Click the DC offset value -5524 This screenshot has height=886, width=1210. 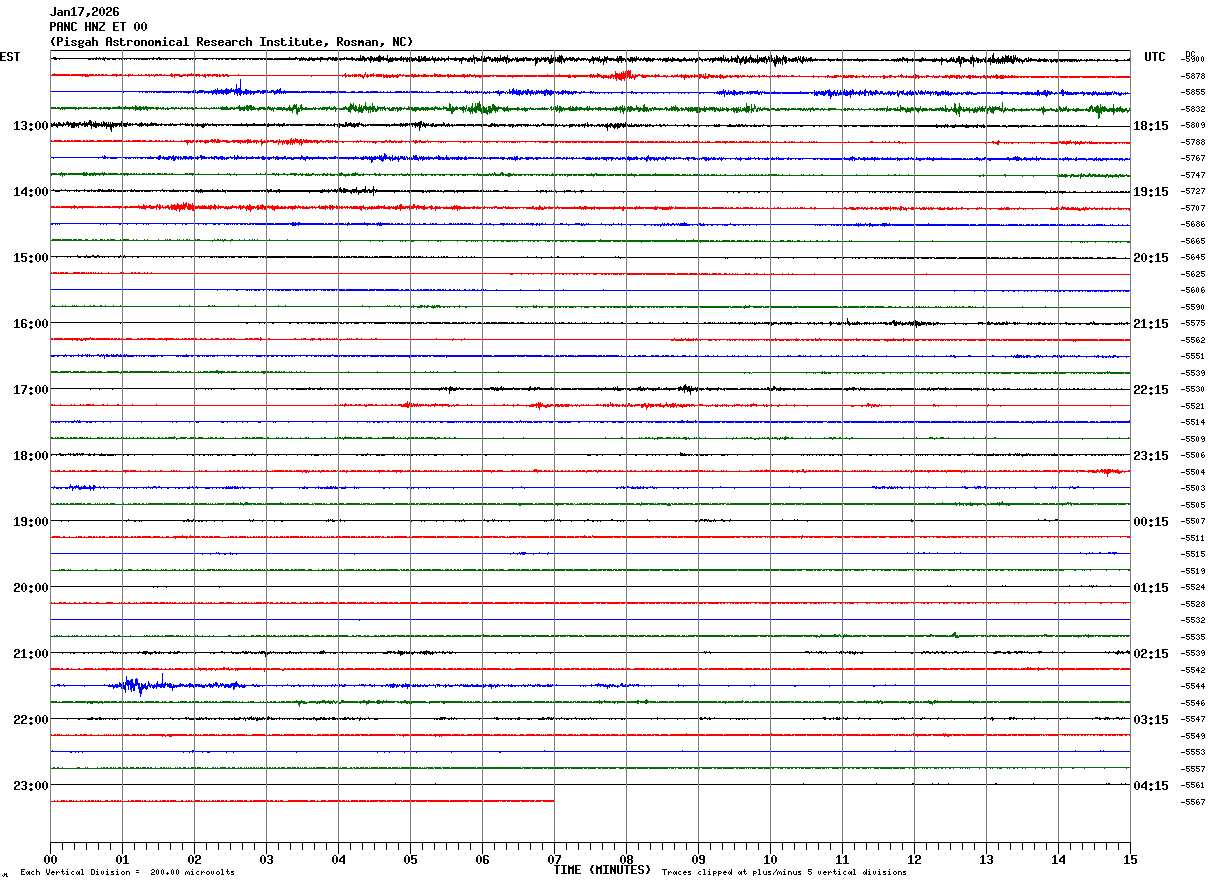pyautogui.click(x=1193, y=587)
